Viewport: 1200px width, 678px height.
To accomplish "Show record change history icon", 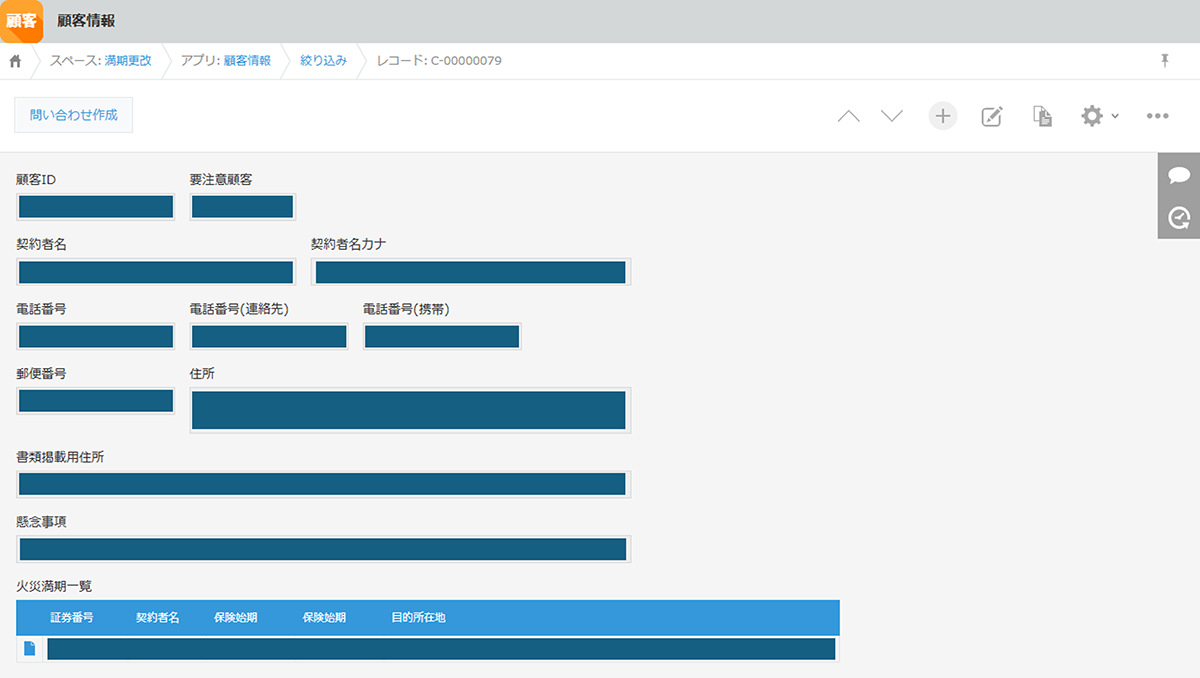I will pyautogui.click(x=1179, y=217).
